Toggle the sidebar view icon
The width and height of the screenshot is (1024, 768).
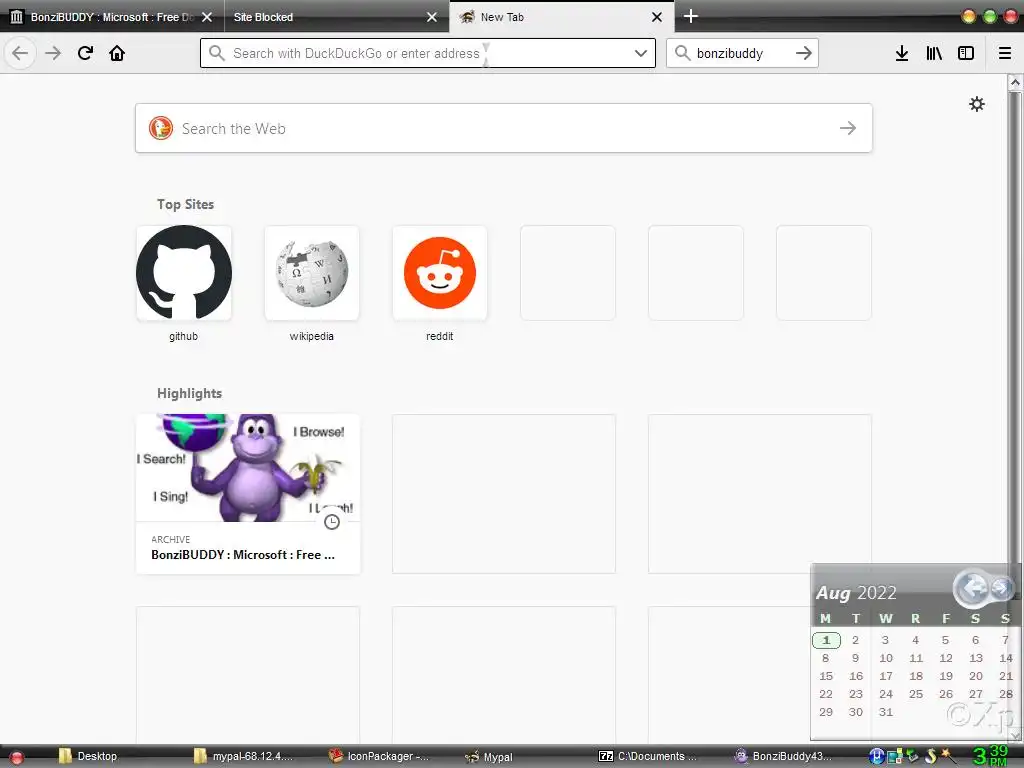coord(966,53)
